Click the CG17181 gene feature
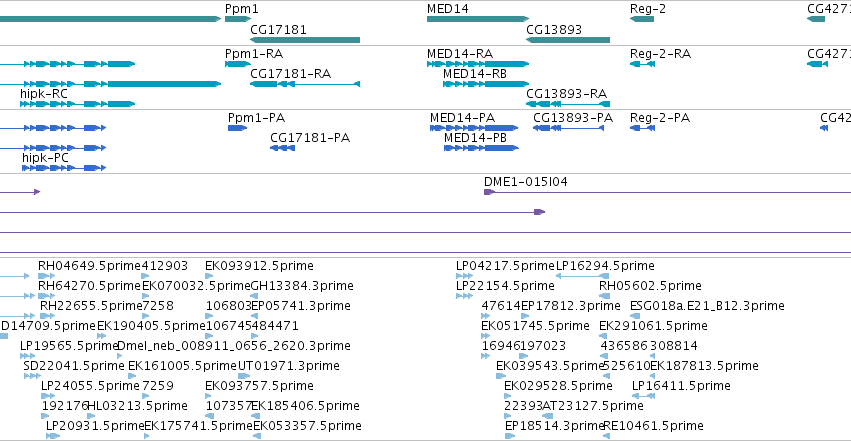 (305, 40)
